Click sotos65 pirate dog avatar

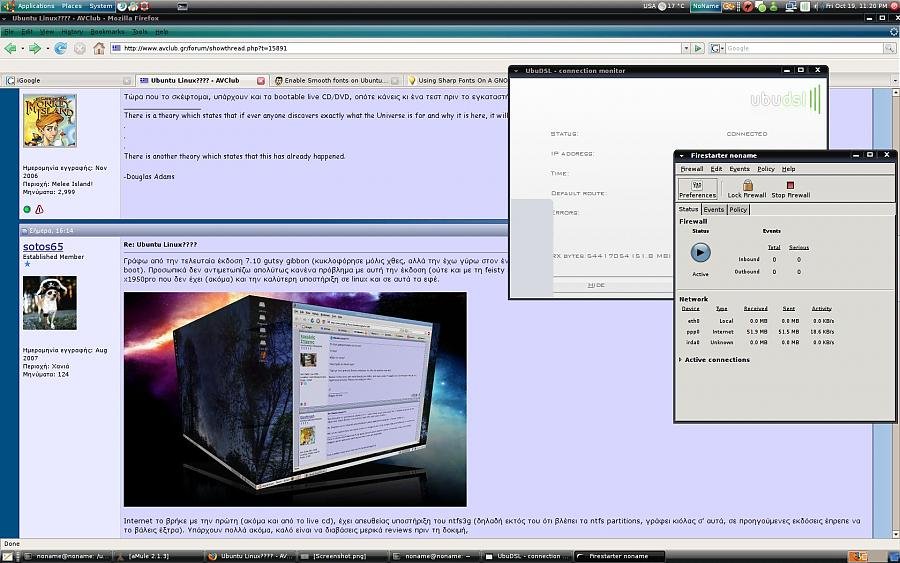[x=49, y=303]
